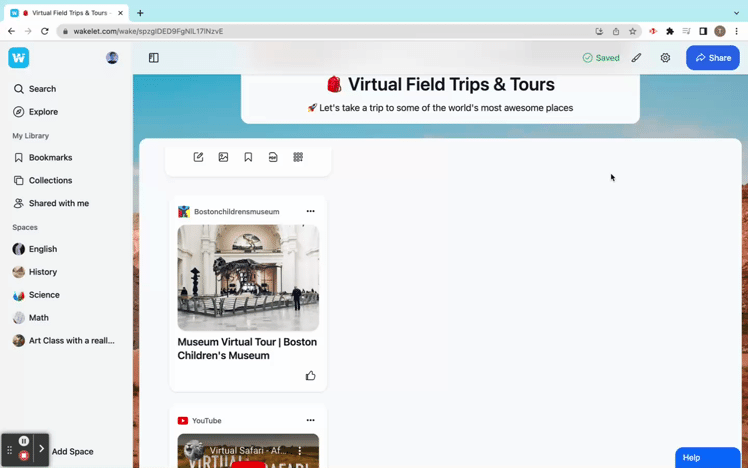Expand the recorder widget arrow
Screen dimensions: 748x468
coord(42,449)
